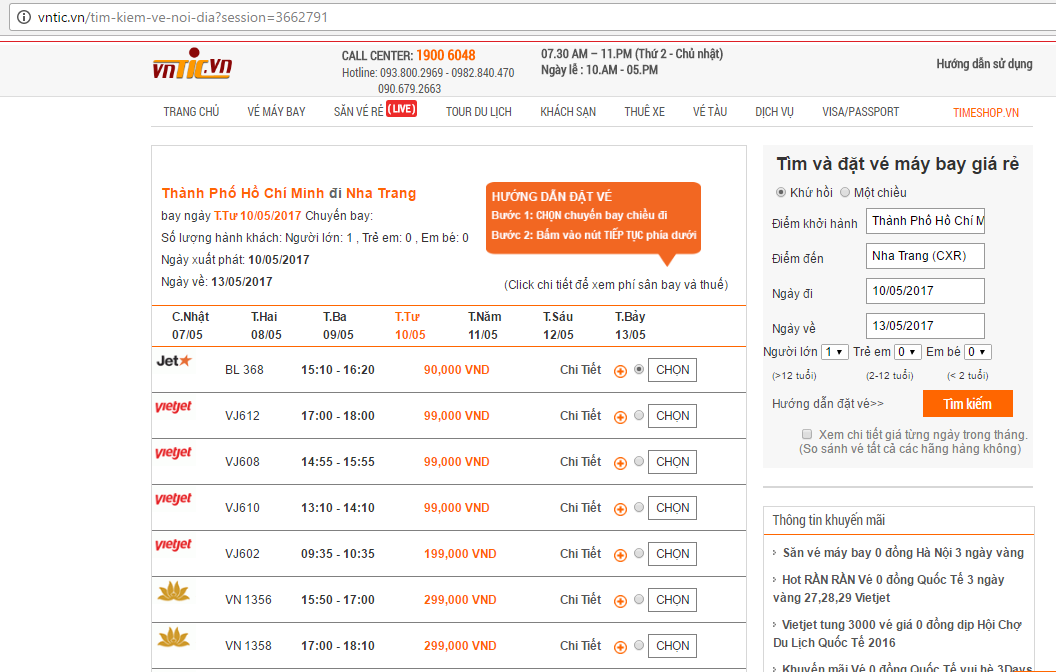Select the C.Nhật 07/05 date tab
The height and width of the screenshot is (672, 1056).
pos(190,325)
